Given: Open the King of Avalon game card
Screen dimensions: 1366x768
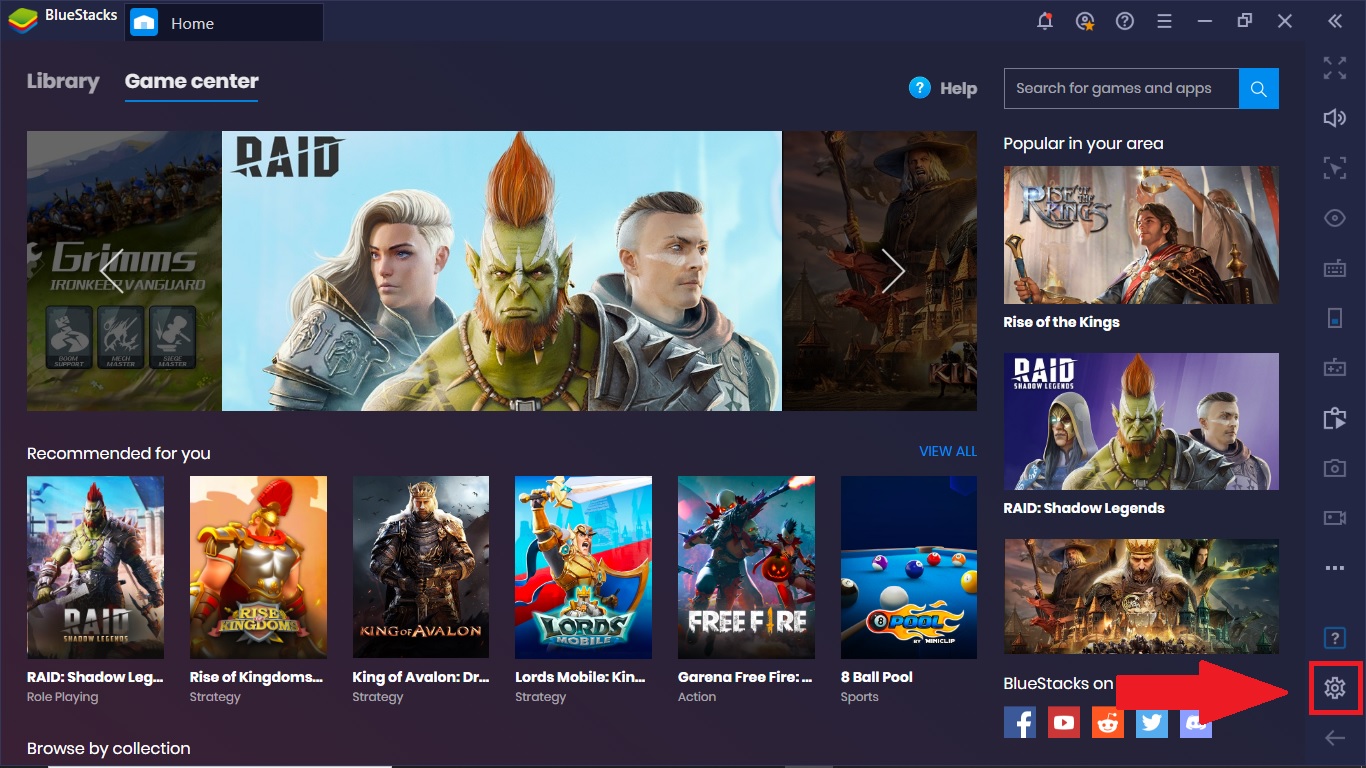Looking at the screenshot, I should [421, 568].
